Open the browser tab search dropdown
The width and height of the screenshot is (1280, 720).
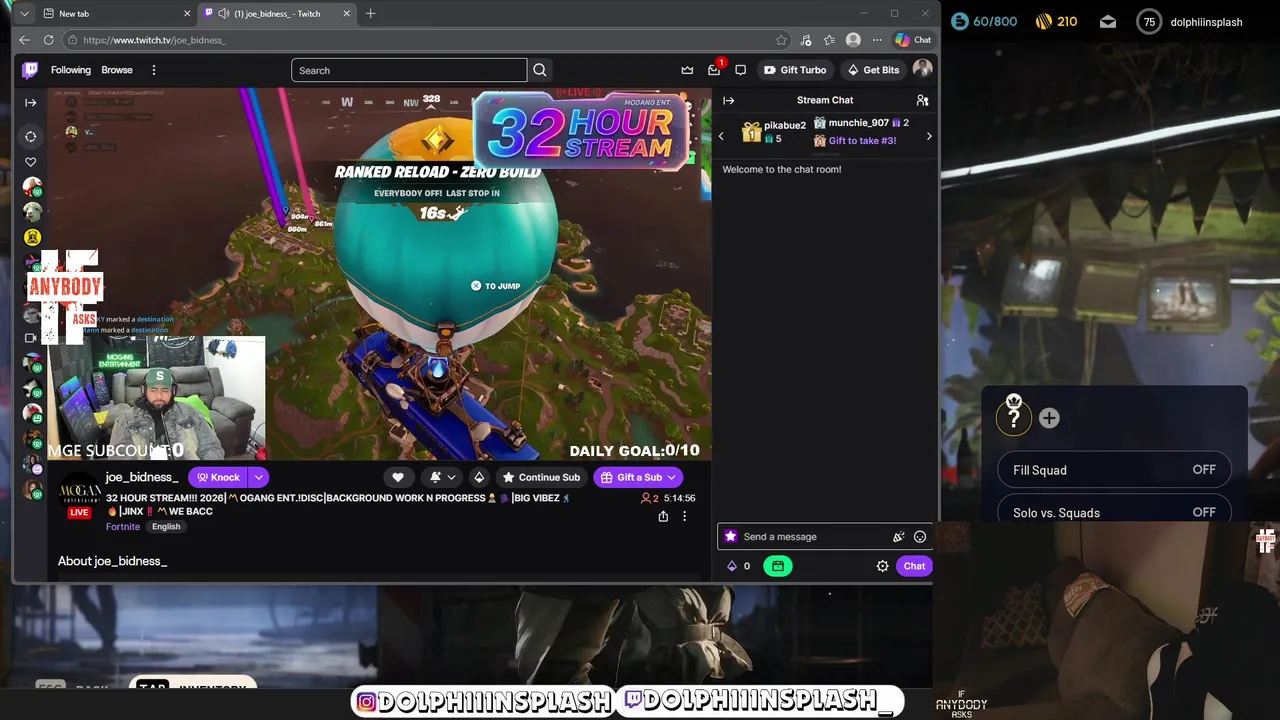click(x=24, y=13)
